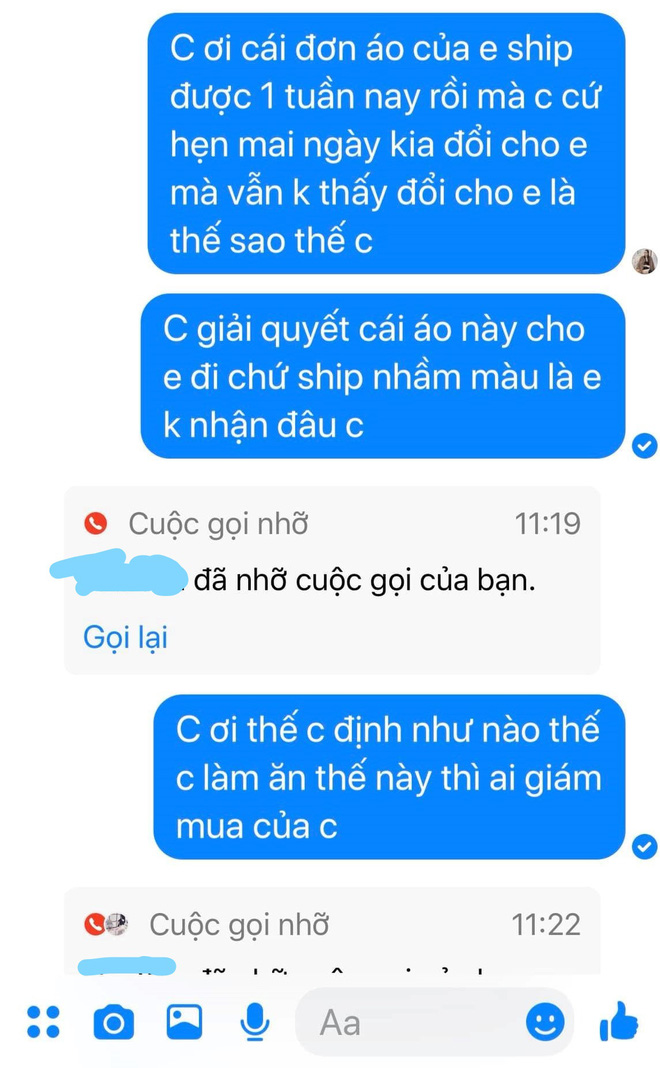
Task: Click the 11:22 timestamp
Action: (546, 924)
